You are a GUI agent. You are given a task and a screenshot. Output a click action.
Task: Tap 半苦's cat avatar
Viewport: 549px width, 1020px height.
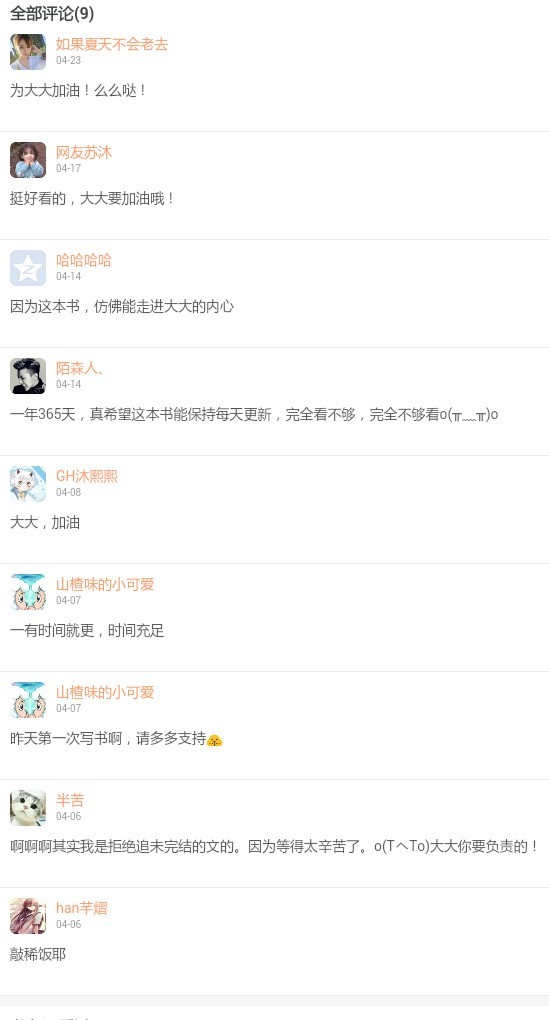28,808
